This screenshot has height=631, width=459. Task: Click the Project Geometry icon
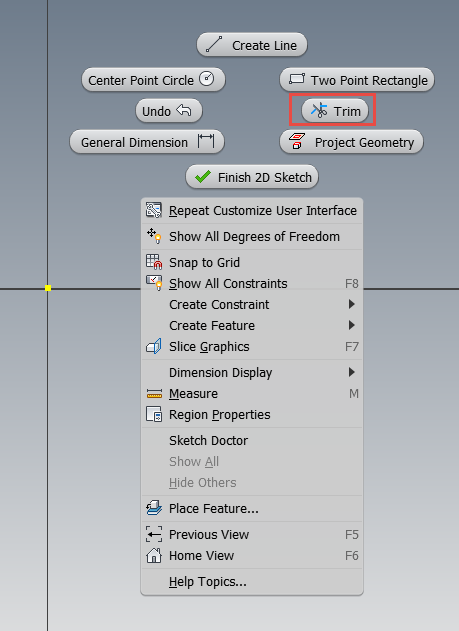297,142
